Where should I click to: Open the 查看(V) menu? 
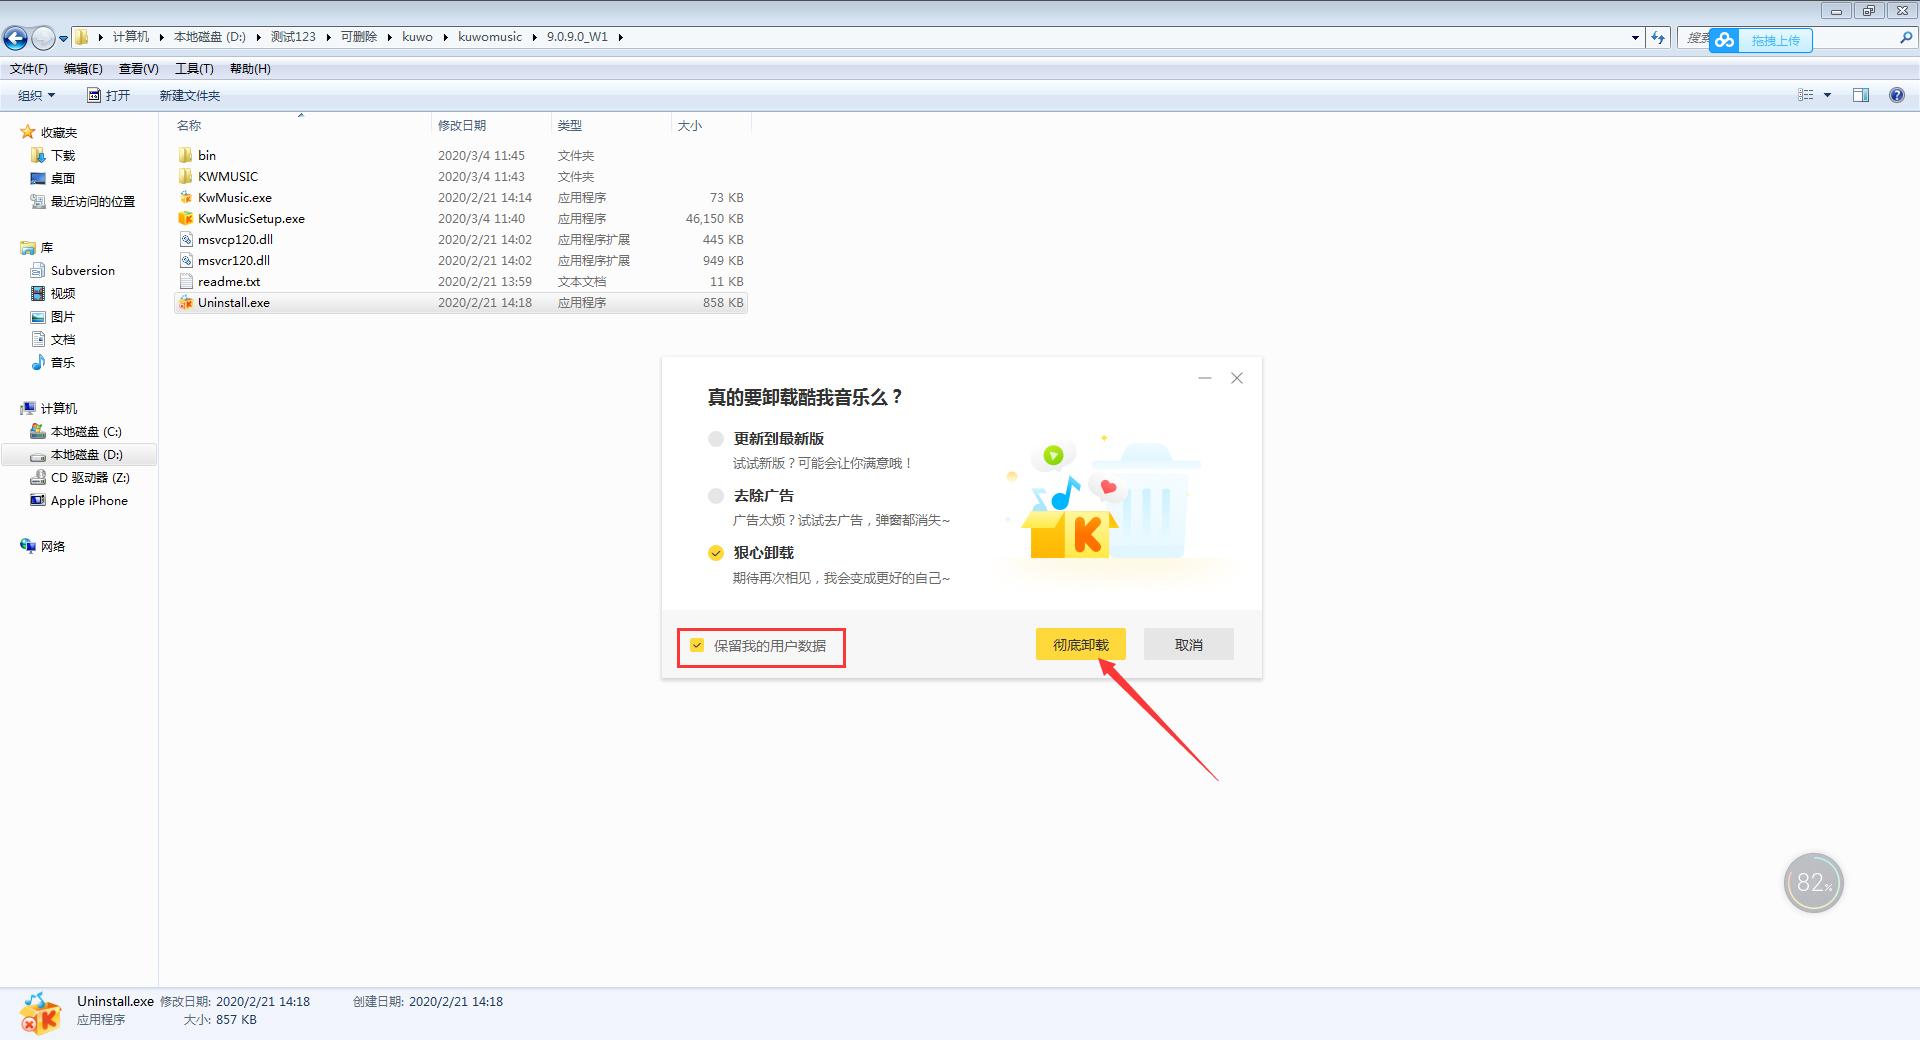[x=138, y=69]
